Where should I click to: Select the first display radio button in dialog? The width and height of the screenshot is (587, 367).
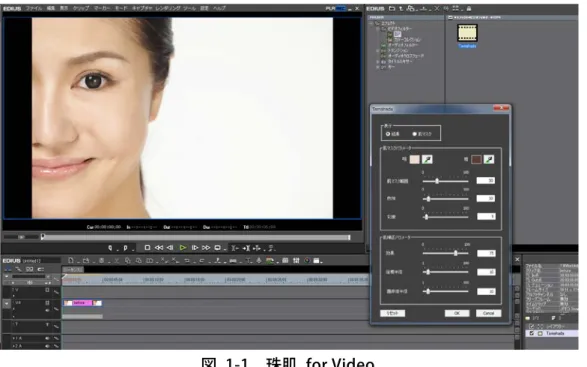pyautogui.click(x=388, y=134)
